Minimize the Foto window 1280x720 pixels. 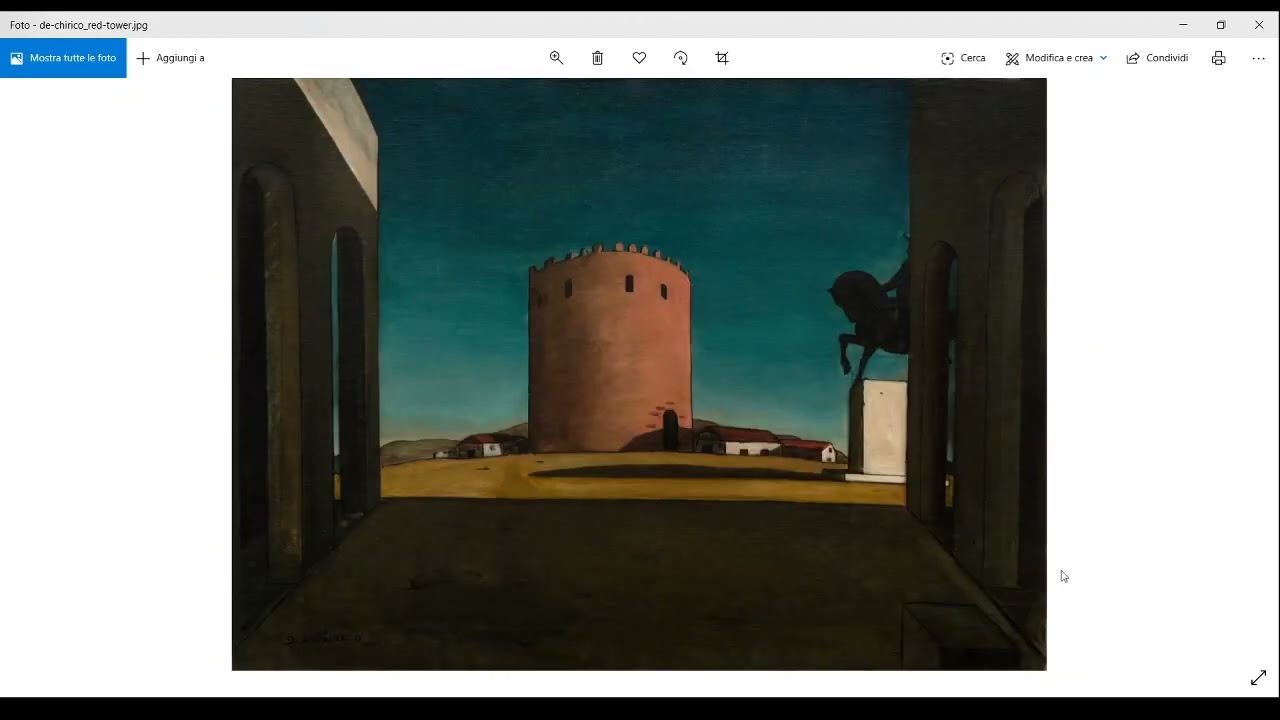pos(1183,25)
